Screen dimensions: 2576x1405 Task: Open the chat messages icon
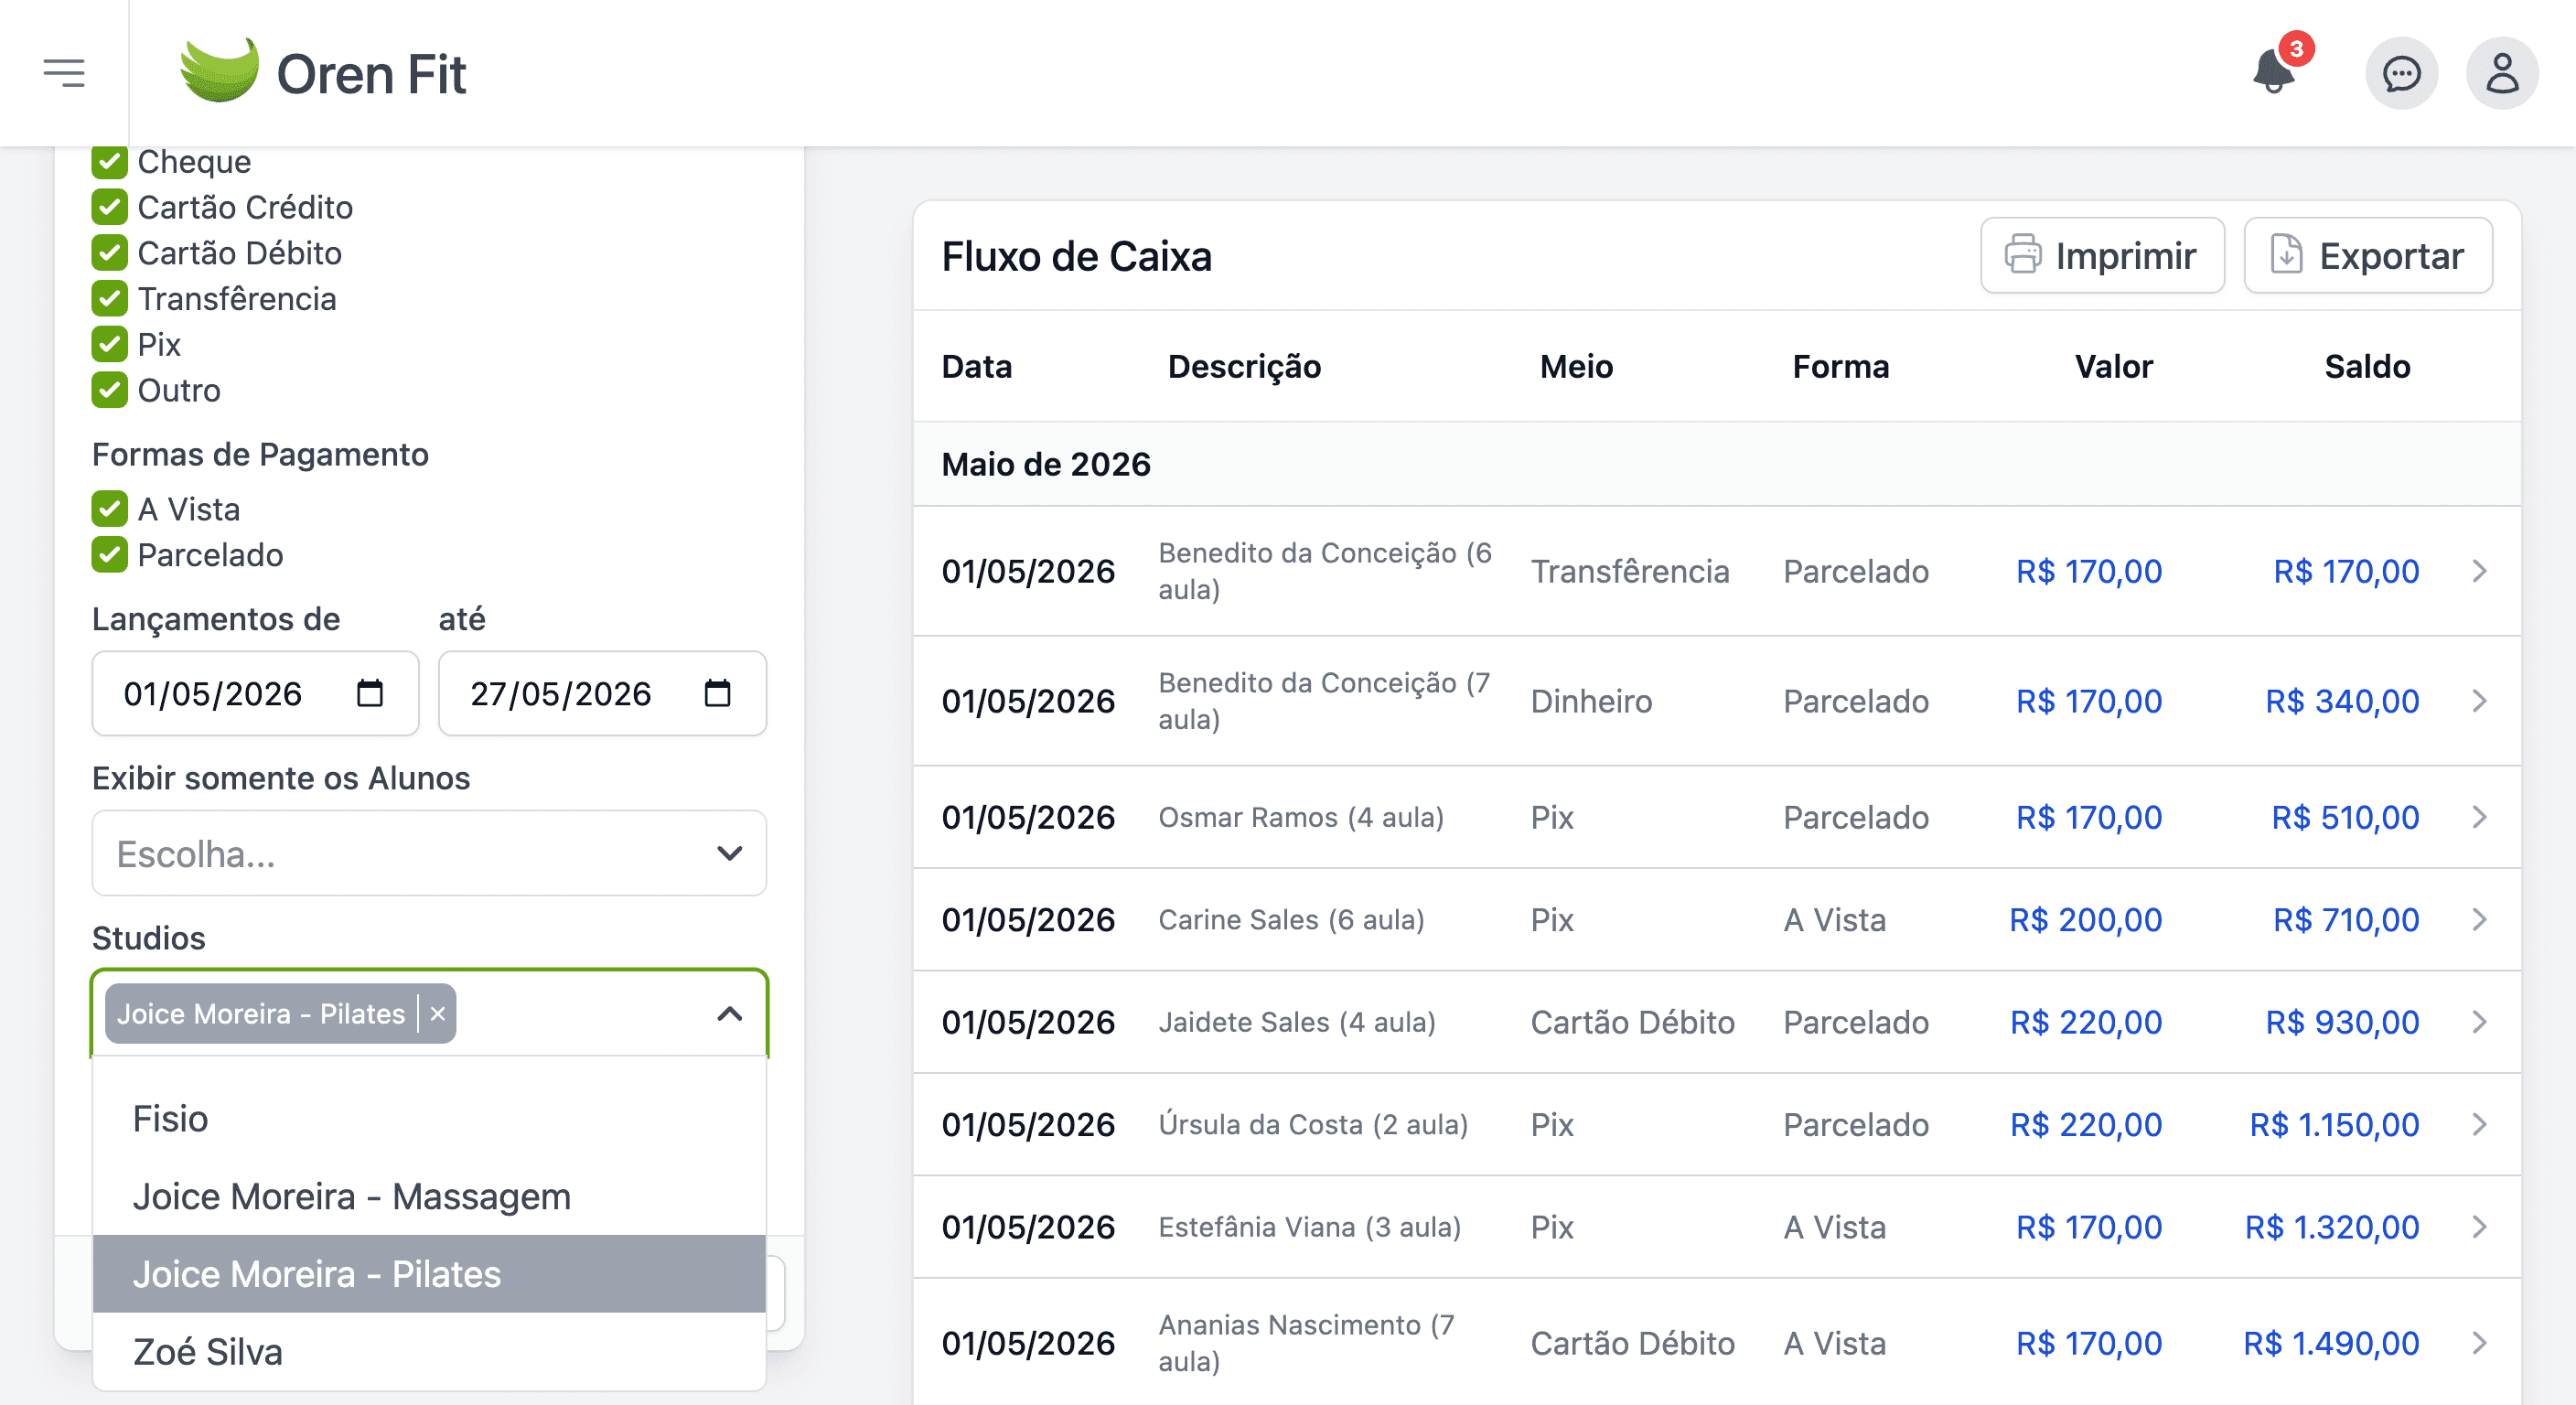pos(2401,73)
